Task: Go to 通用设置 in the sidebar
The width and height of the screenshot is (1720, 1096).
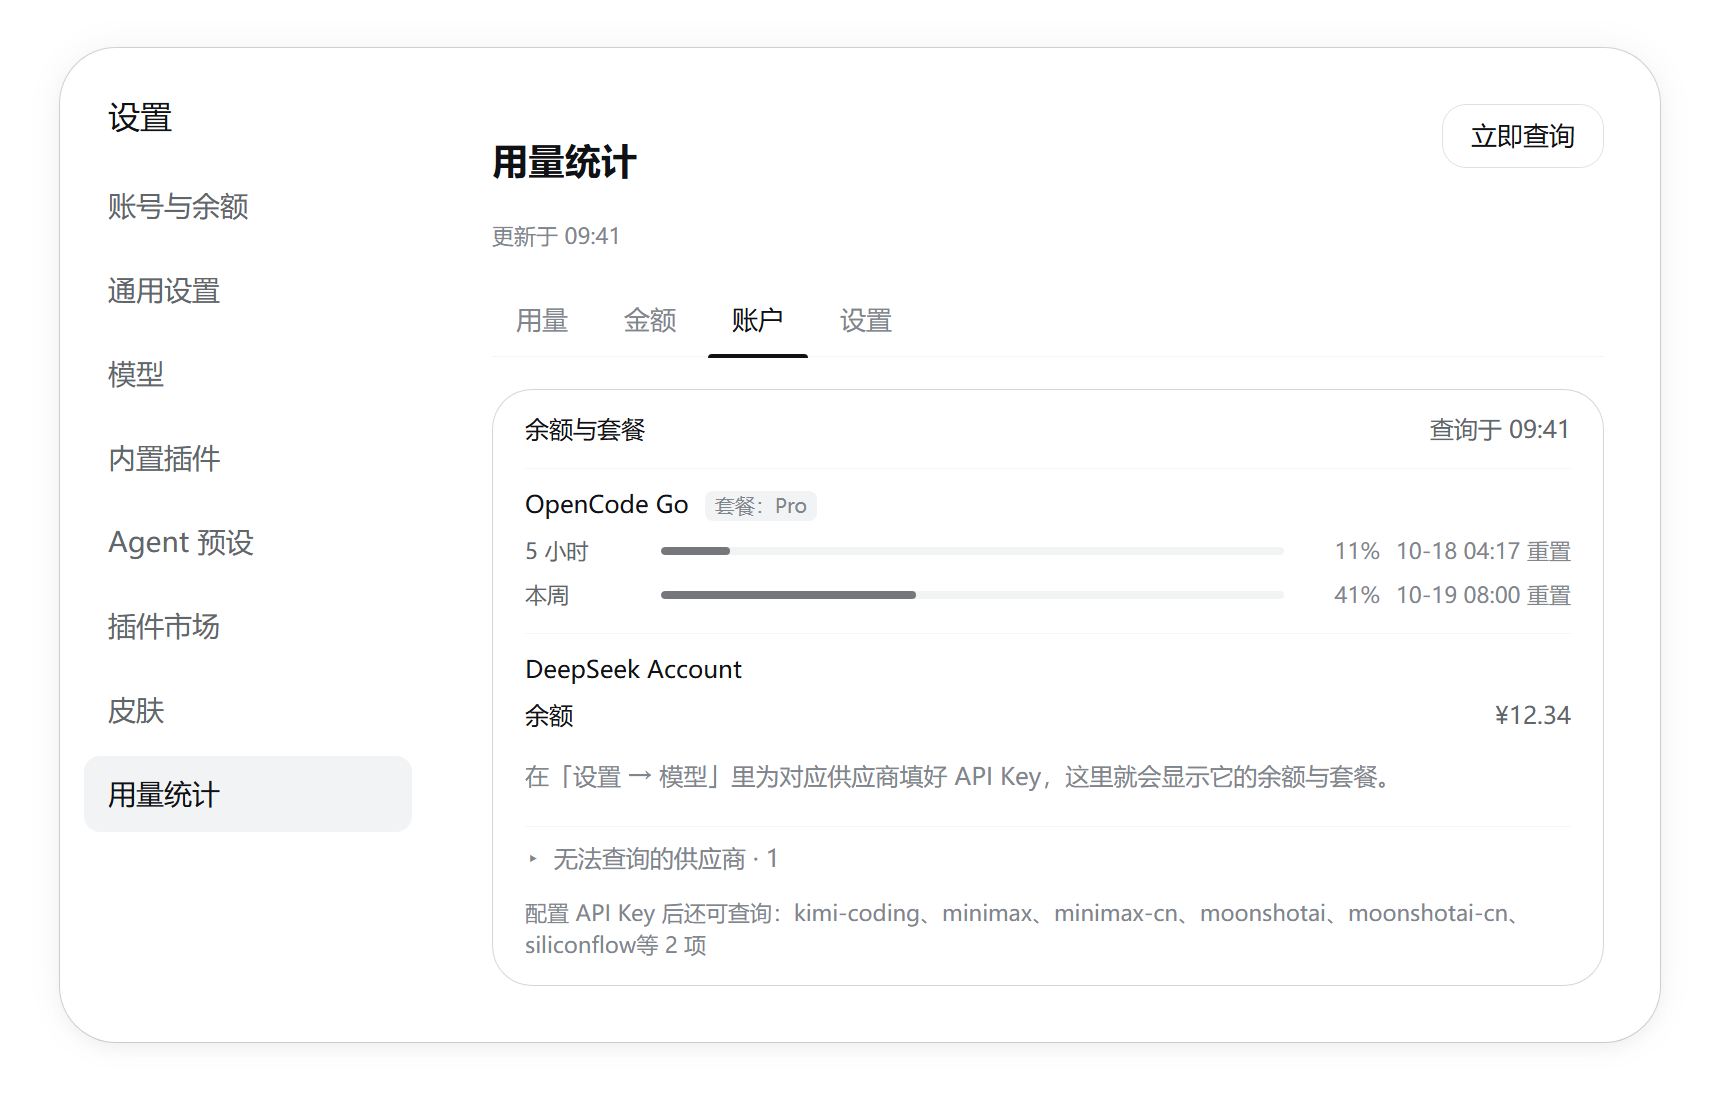Action: point(248,291)
